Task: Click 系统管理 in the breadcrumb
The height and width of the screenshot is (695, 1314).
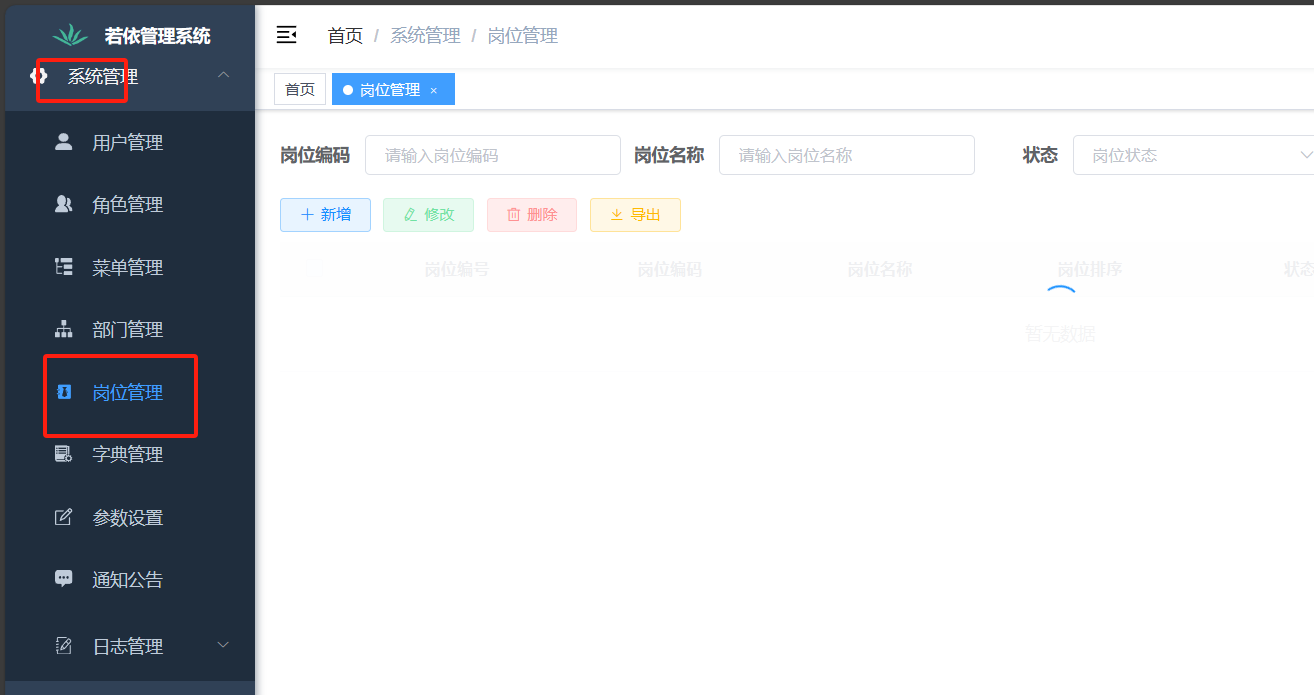Action: click(425, 36)
